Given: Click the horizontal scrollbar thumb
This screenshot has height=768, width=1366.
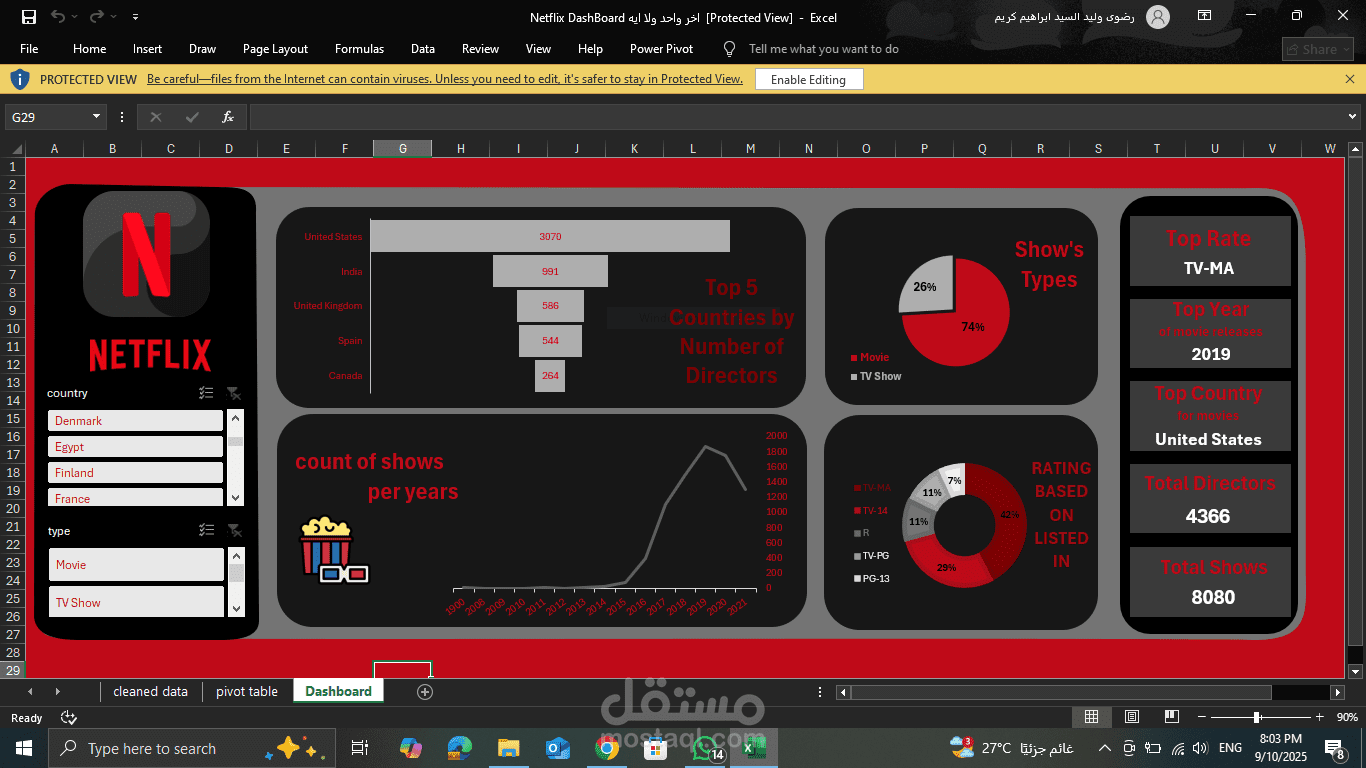Looking at the screenshot, I should coord(1061,692).
